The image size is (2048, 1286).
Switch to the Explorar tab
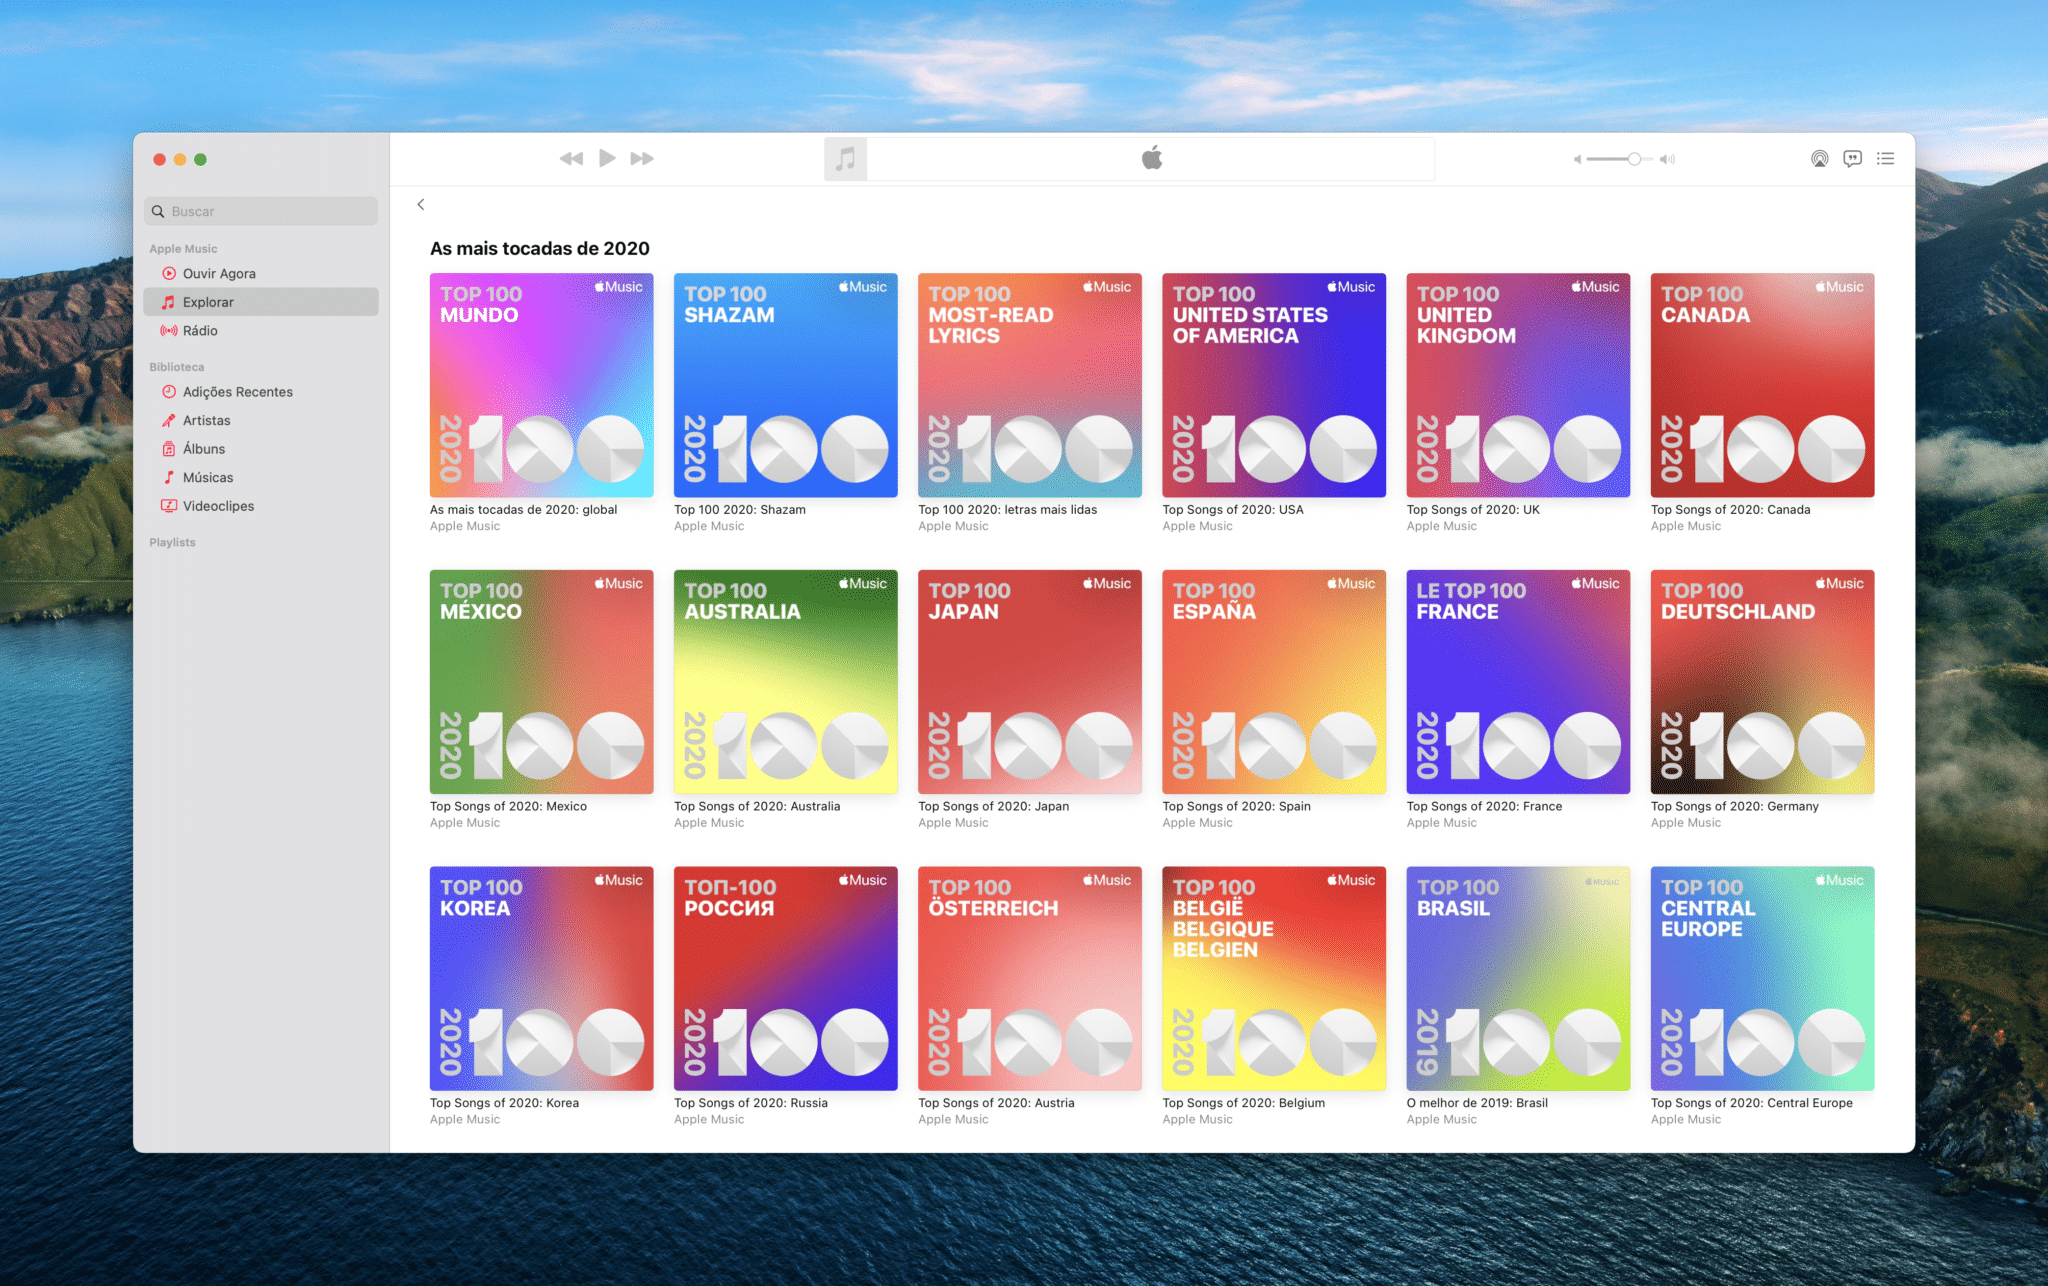coord(209,301)
